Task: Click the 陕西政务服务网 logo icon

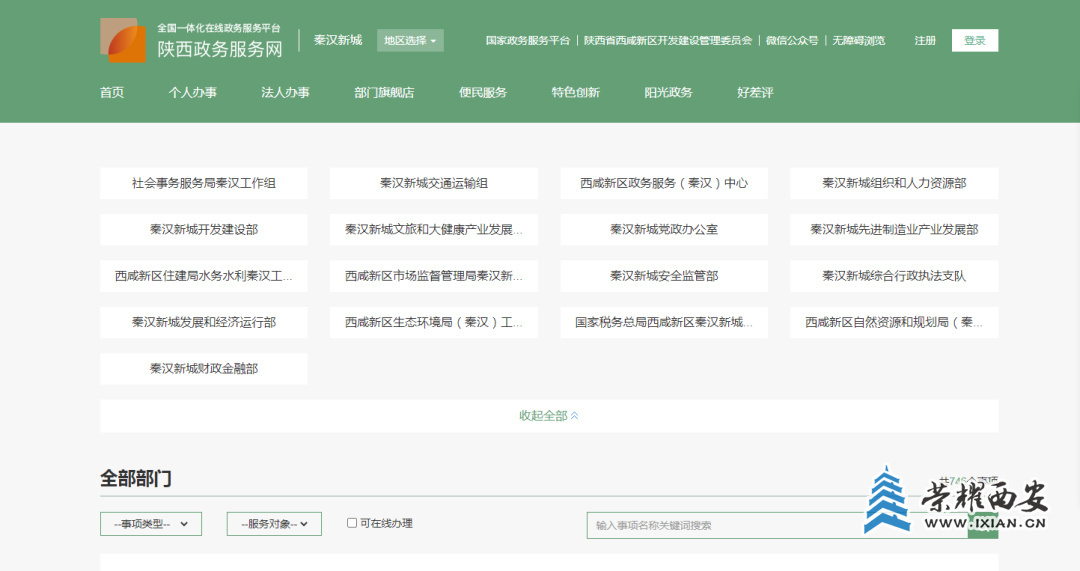Action: [123, 41]
